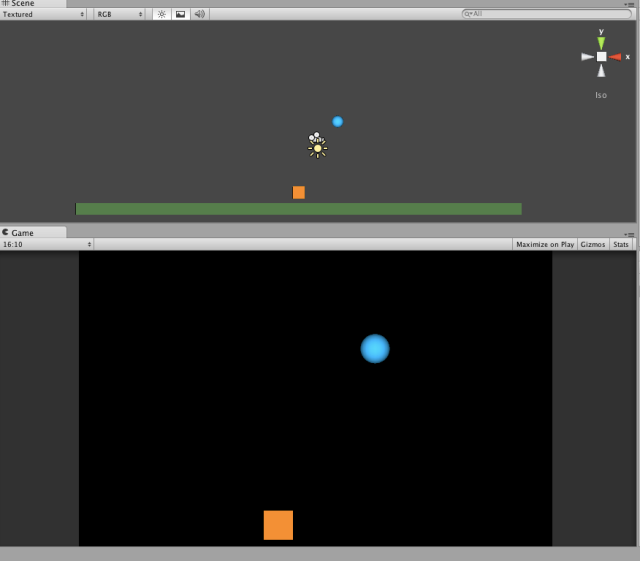Select the blue sphere in Scene view
The width and height of the screenshot is (640, 561).
pyautogui.click(x=338, y=122)
